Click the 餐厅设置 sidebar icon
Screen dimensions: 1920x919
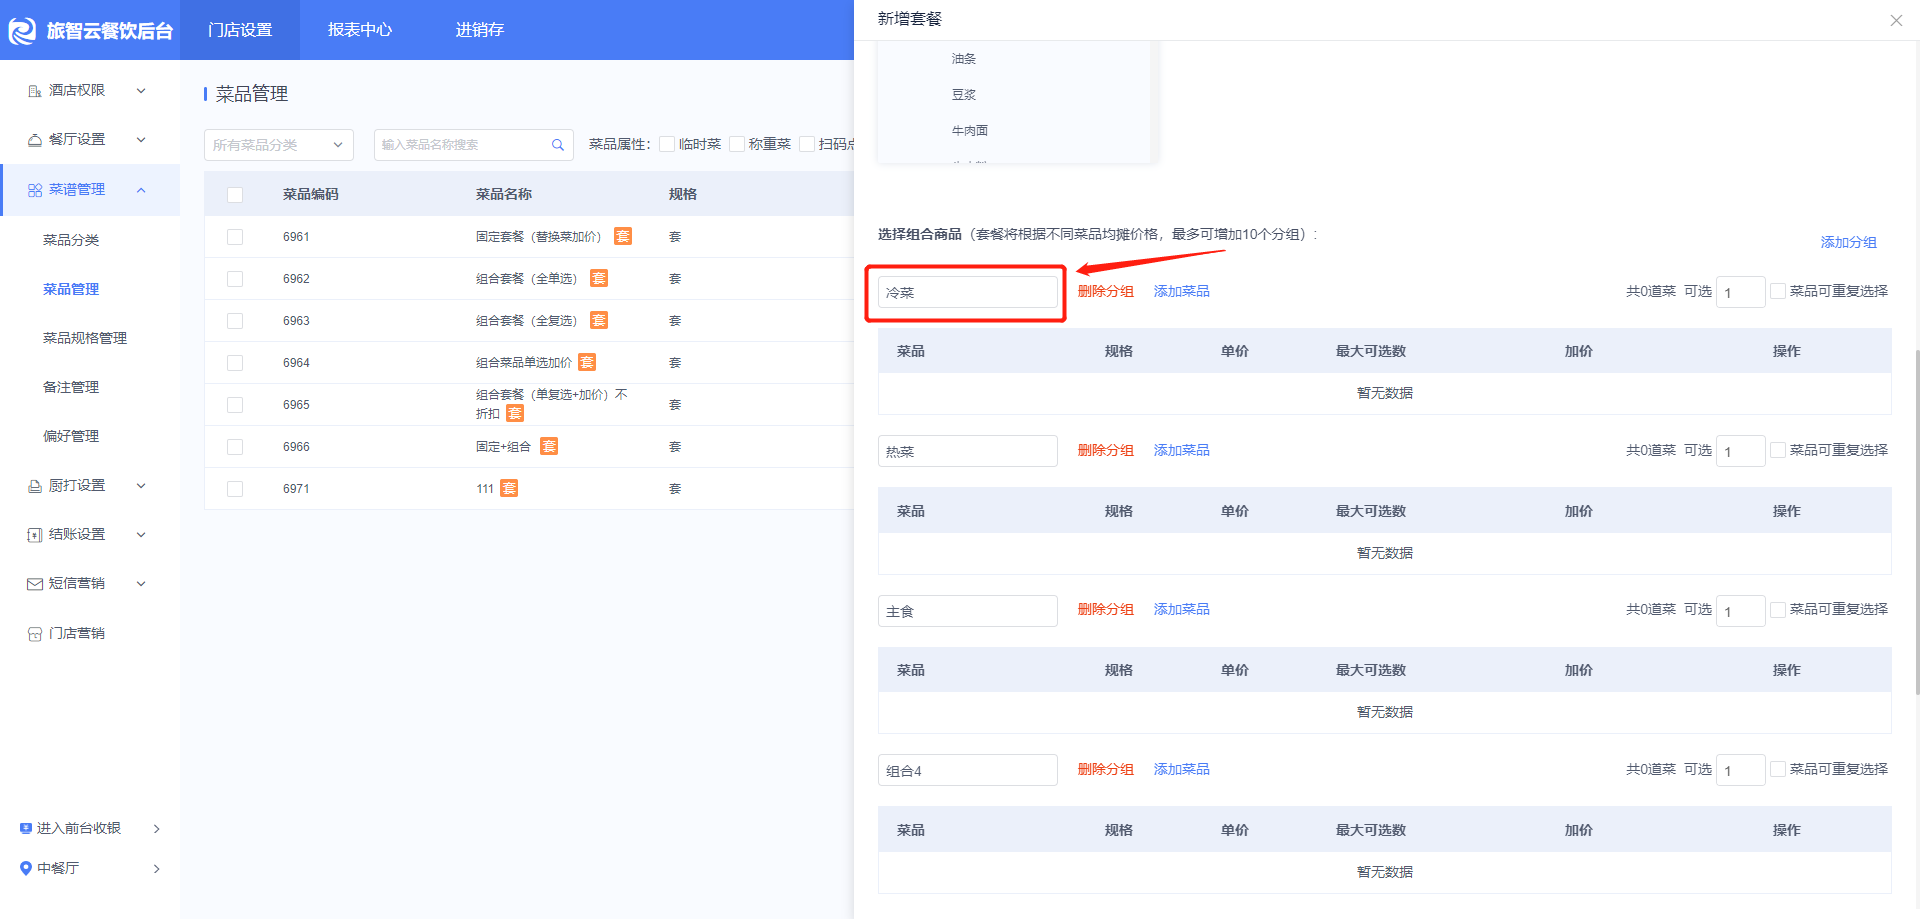[x=35, y=140]
